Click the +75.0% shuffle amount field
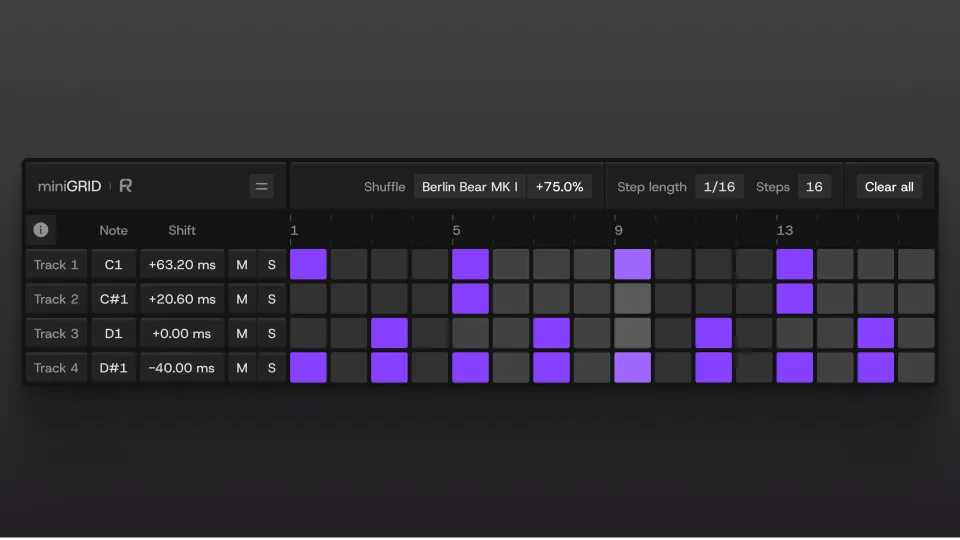Image resolution: width=960 pixels, height=540 pixels. (559, 187)
